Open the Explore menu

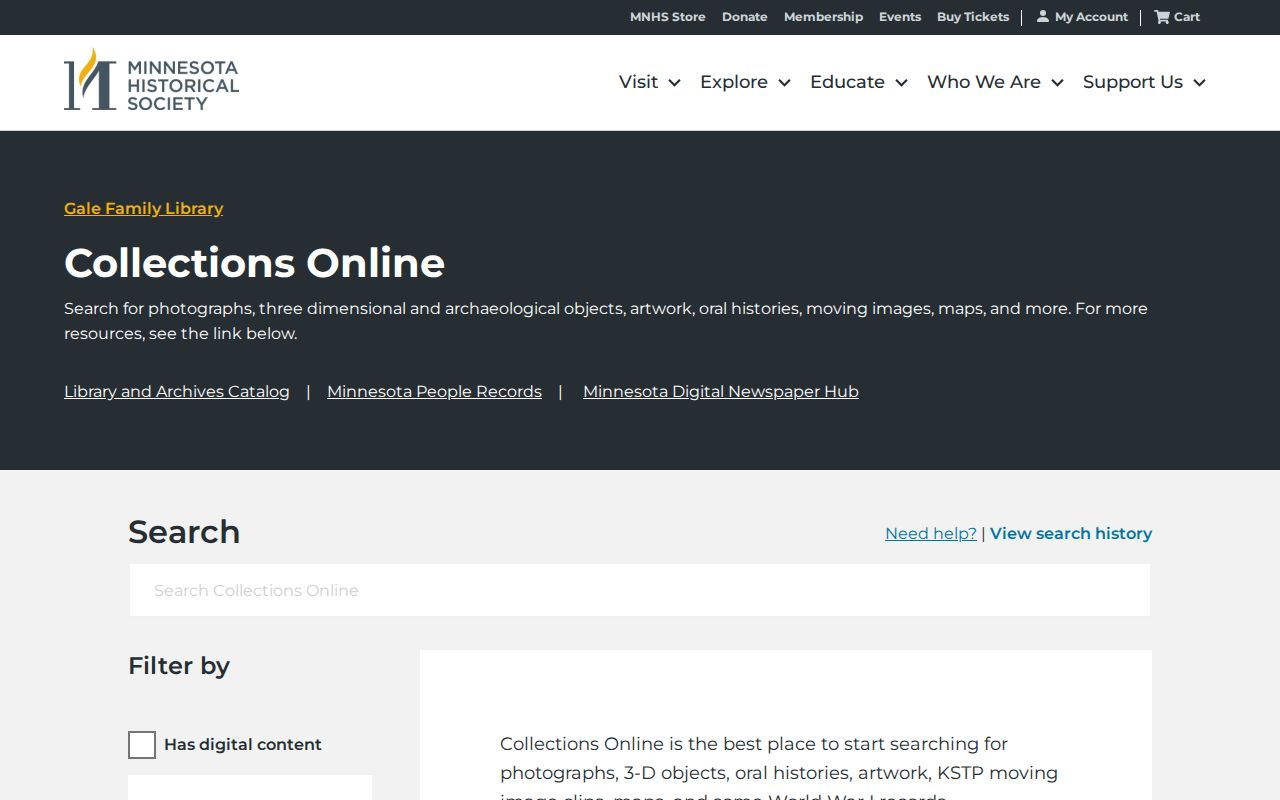(734, 82)
